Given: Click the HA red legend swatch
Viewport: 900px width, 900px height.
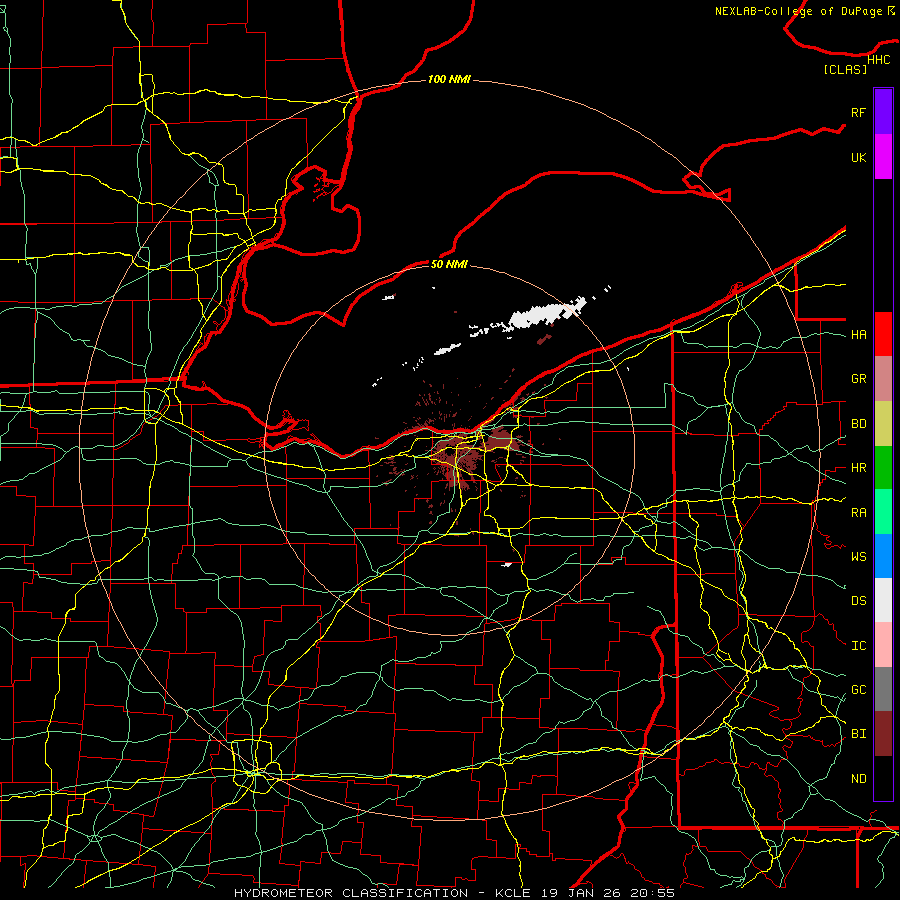Looking at the screenshot, I should 883,334.
